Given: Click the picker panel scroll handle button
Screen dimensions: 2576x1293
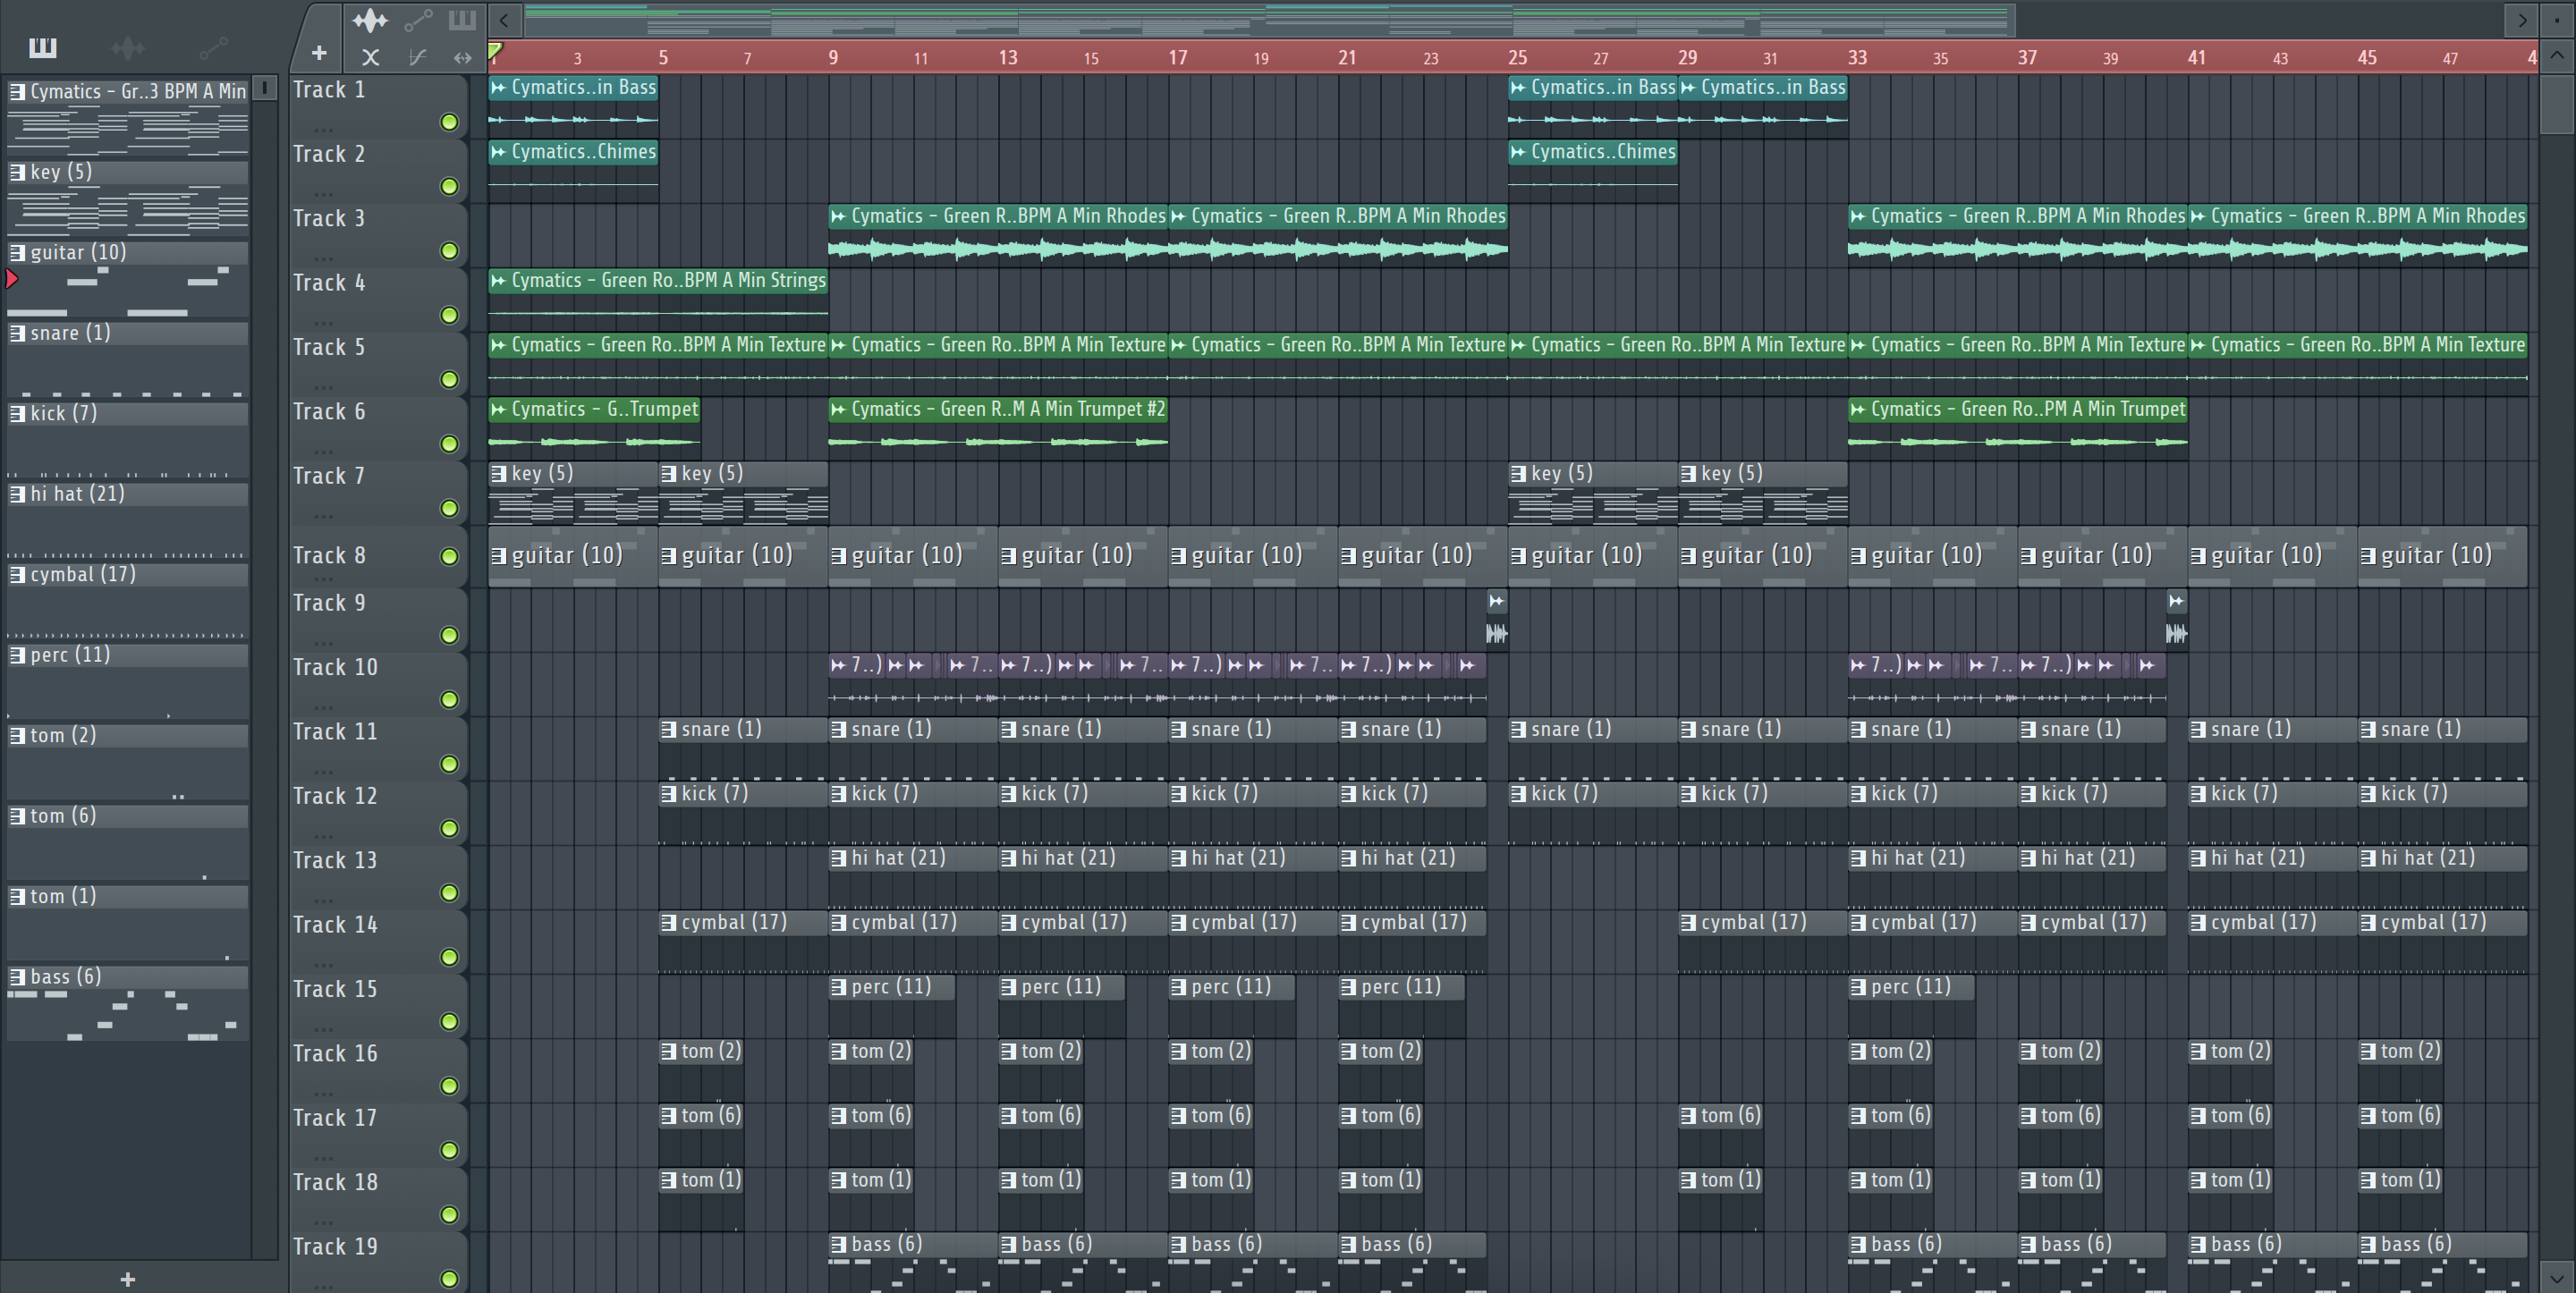Looking at the screenshot, I should pyautogui.click(x=265, y=88).
